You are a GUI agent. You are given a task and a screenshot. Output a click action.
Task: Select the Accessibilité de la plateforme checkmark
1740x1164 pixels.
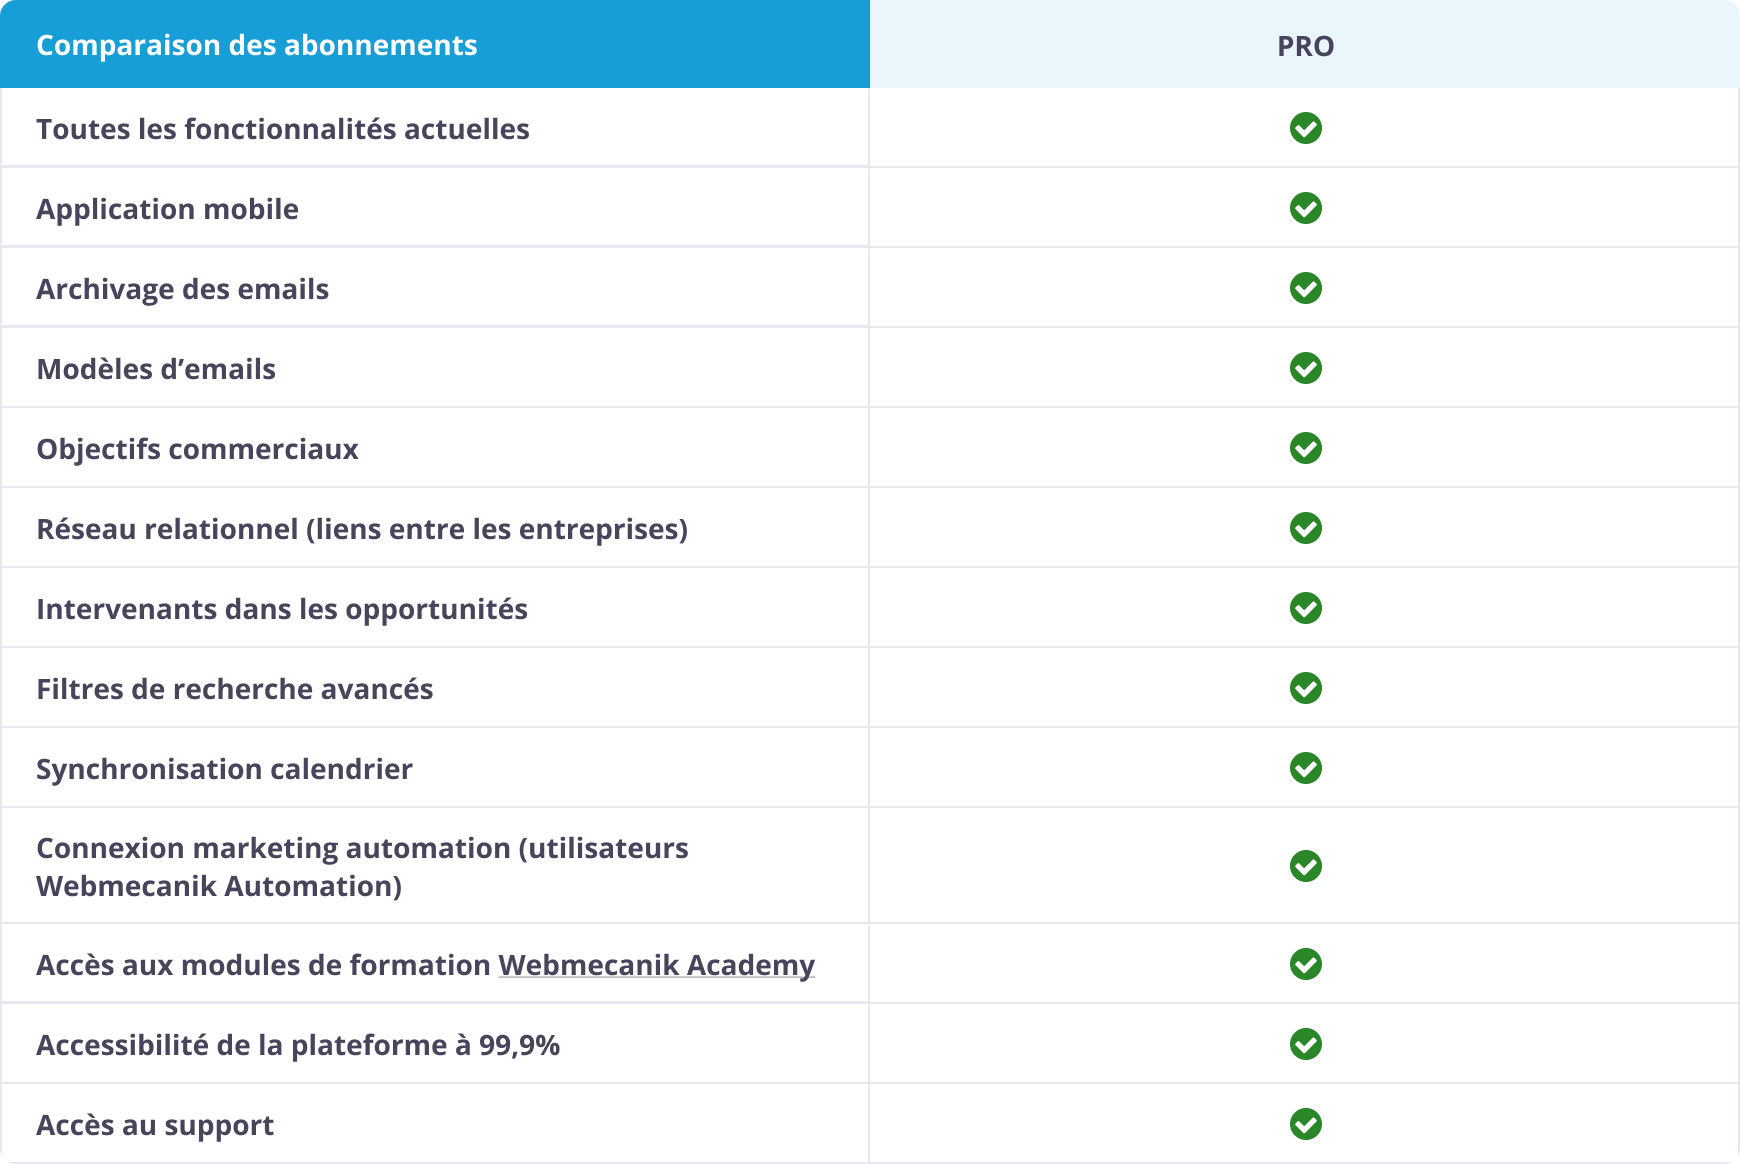click(1305, 1044)
